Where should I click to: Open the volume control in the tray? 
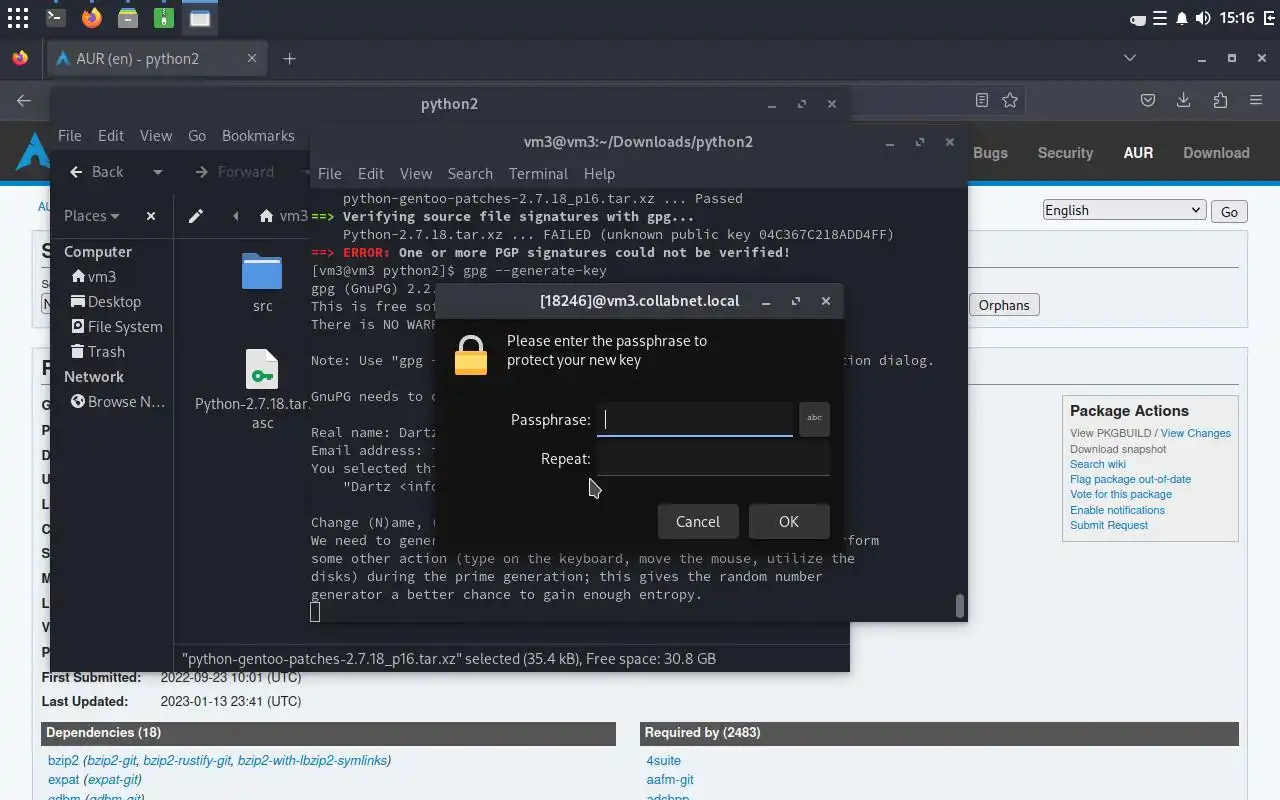pyautogui.click(x=1202, y=18)
